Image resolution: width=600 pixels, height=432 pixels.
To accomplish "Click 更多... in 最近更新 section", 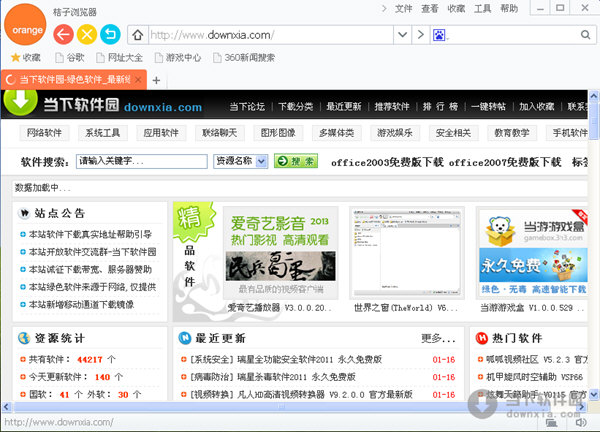I will (438, 338).
